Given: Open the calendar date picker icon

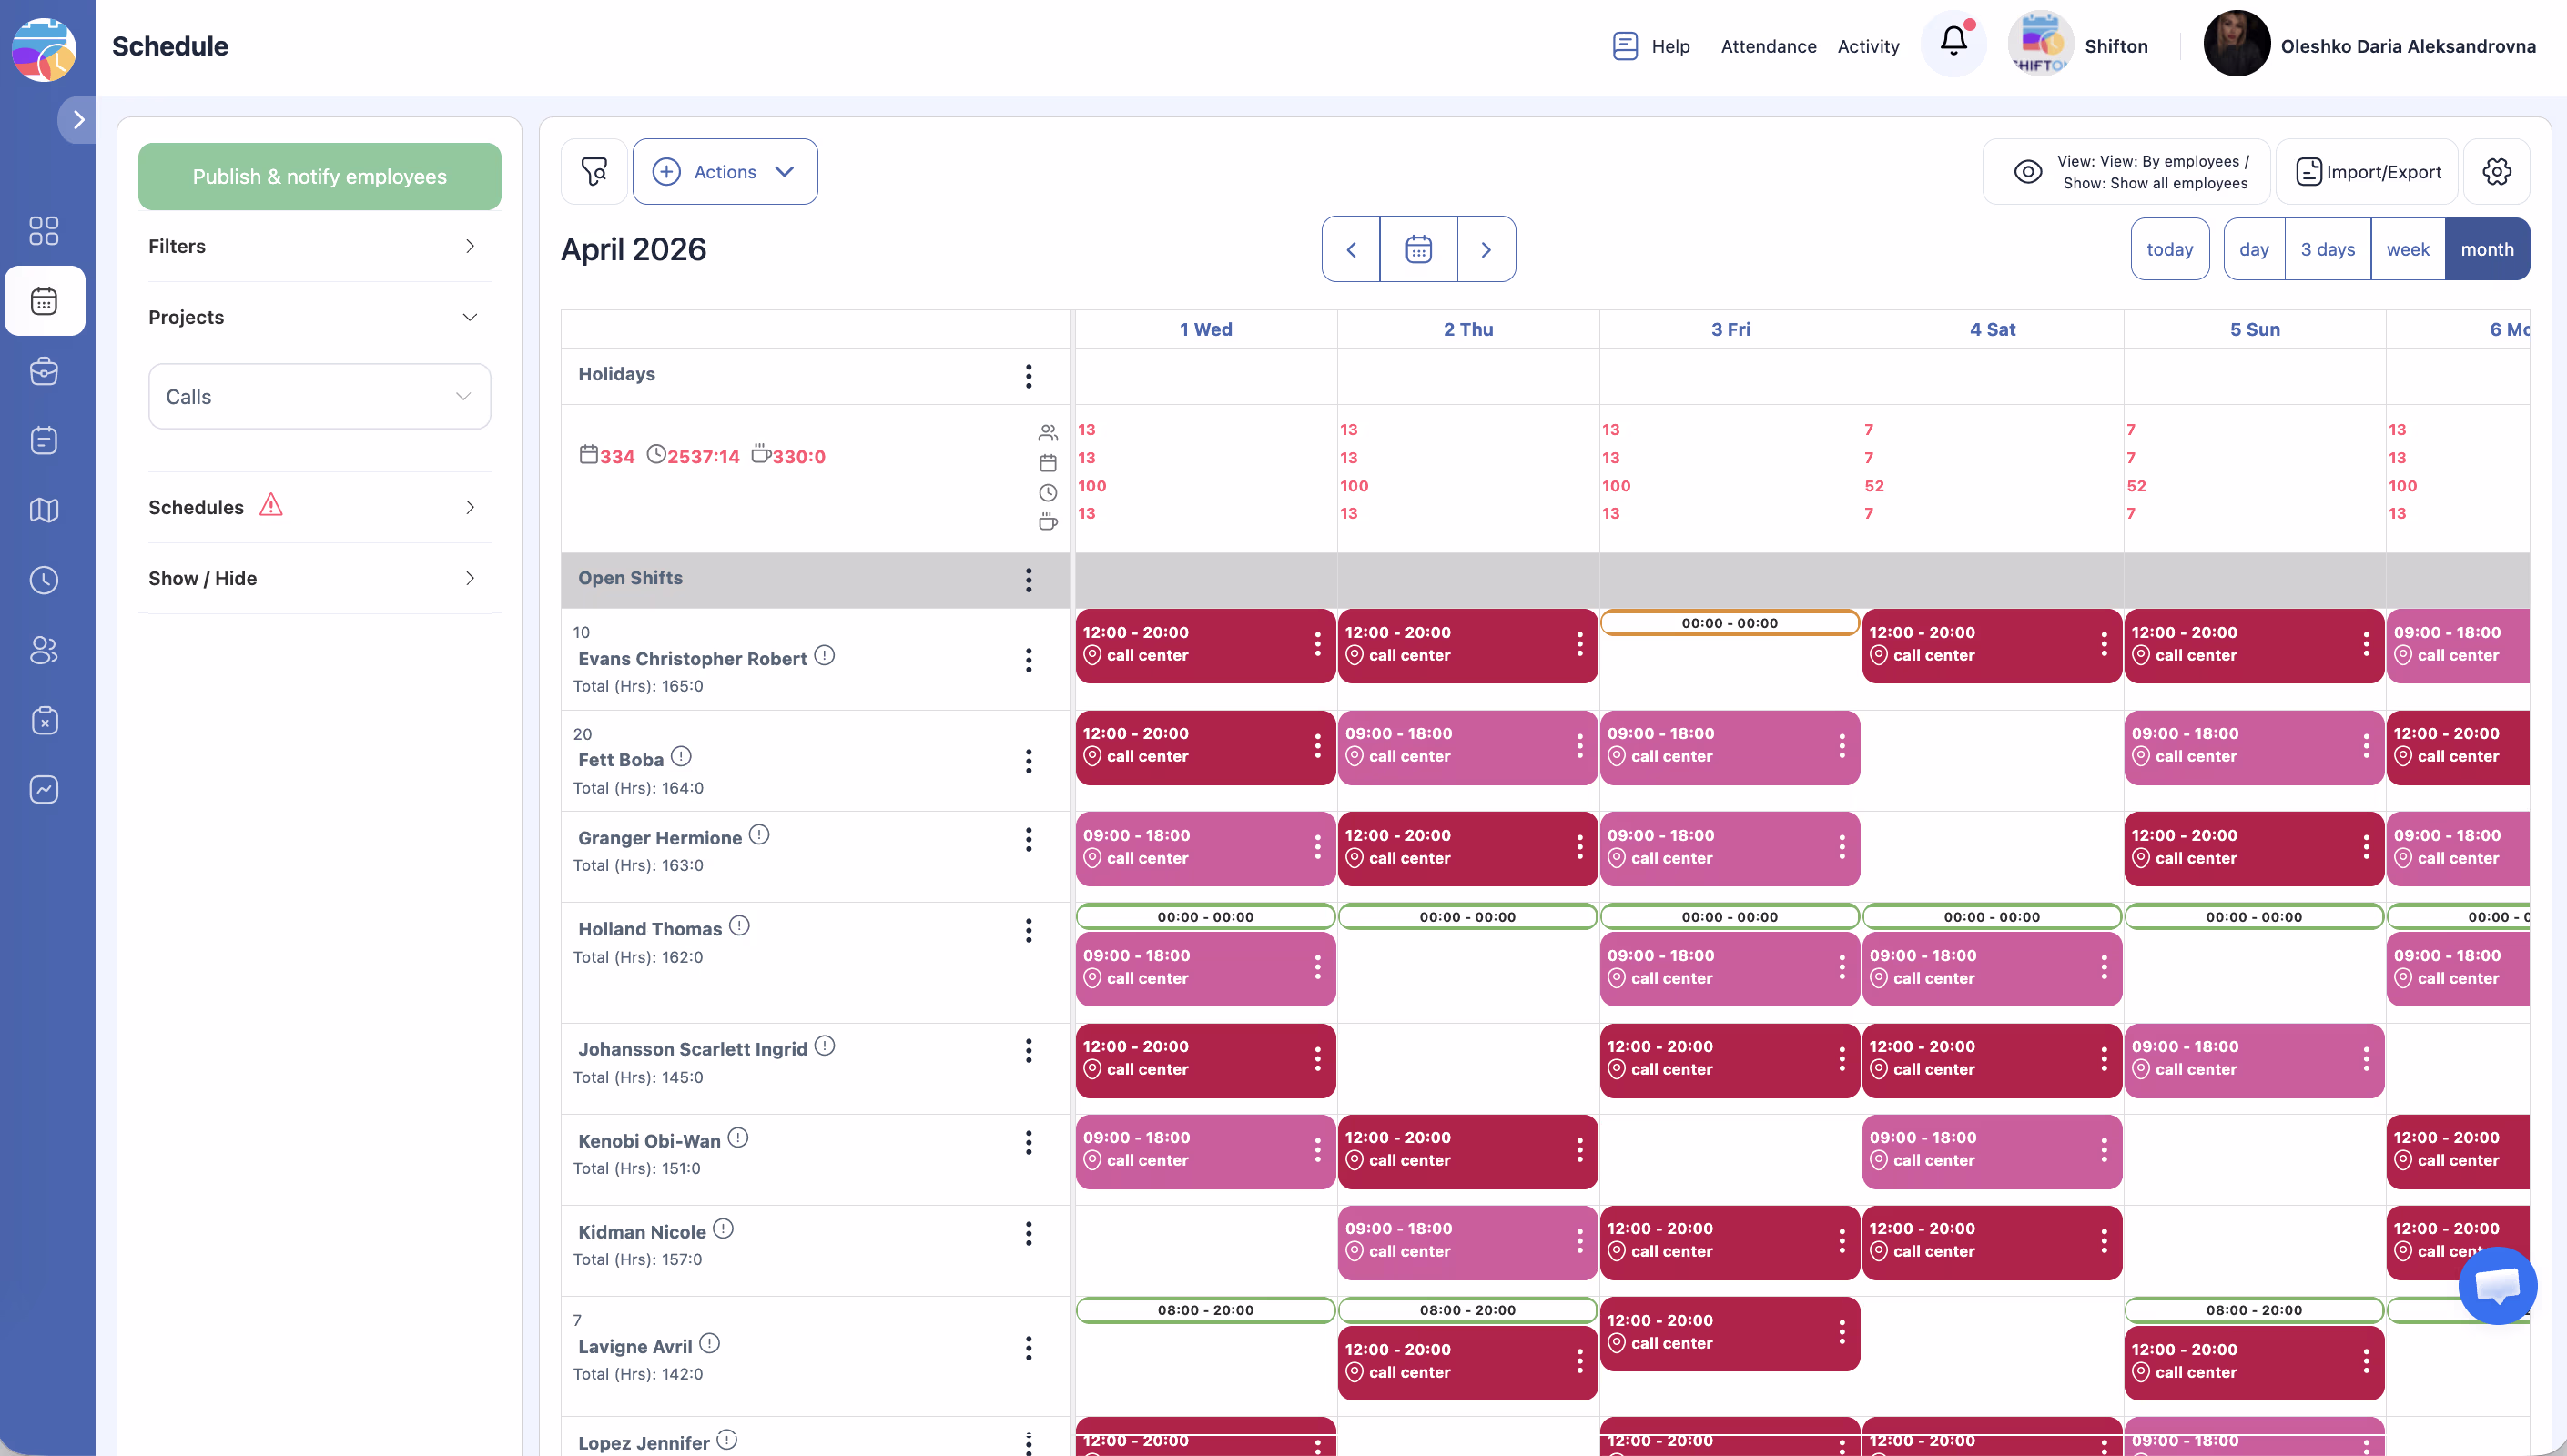Looking at the screenshot, I should (1418, 249).
